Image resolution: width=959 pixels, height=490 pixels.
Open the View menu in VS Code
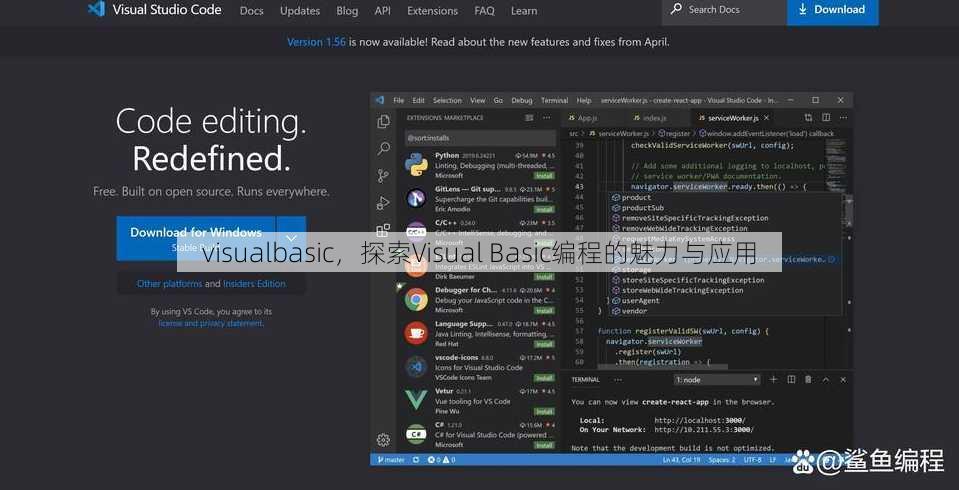pos(478,100)
